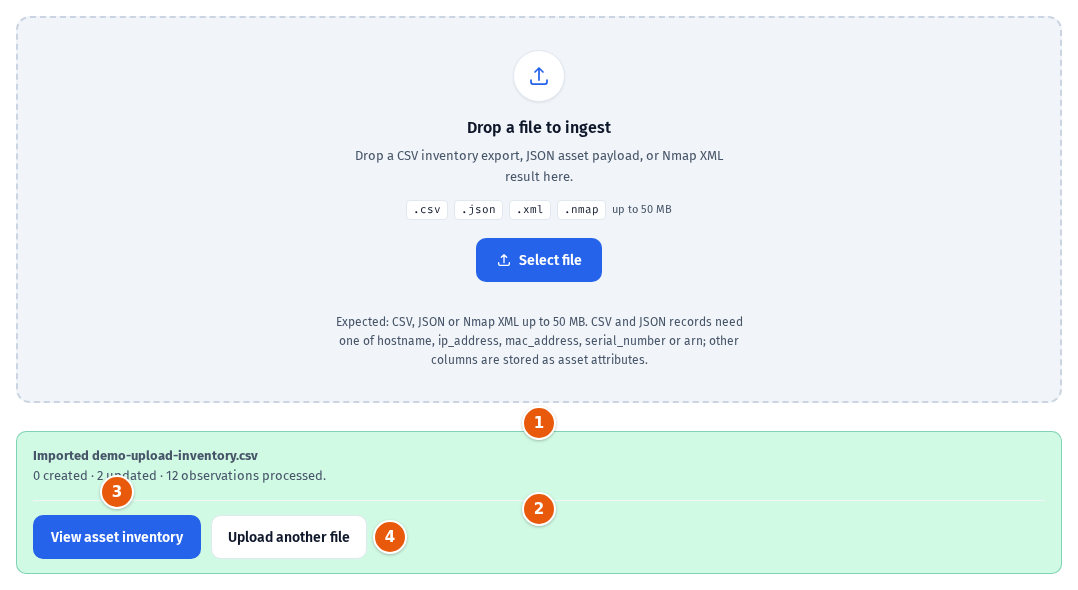Click the expected formats help paragraph
Image resolution: width=1078 pixels, height=590 pixels.
click(539, 340)
